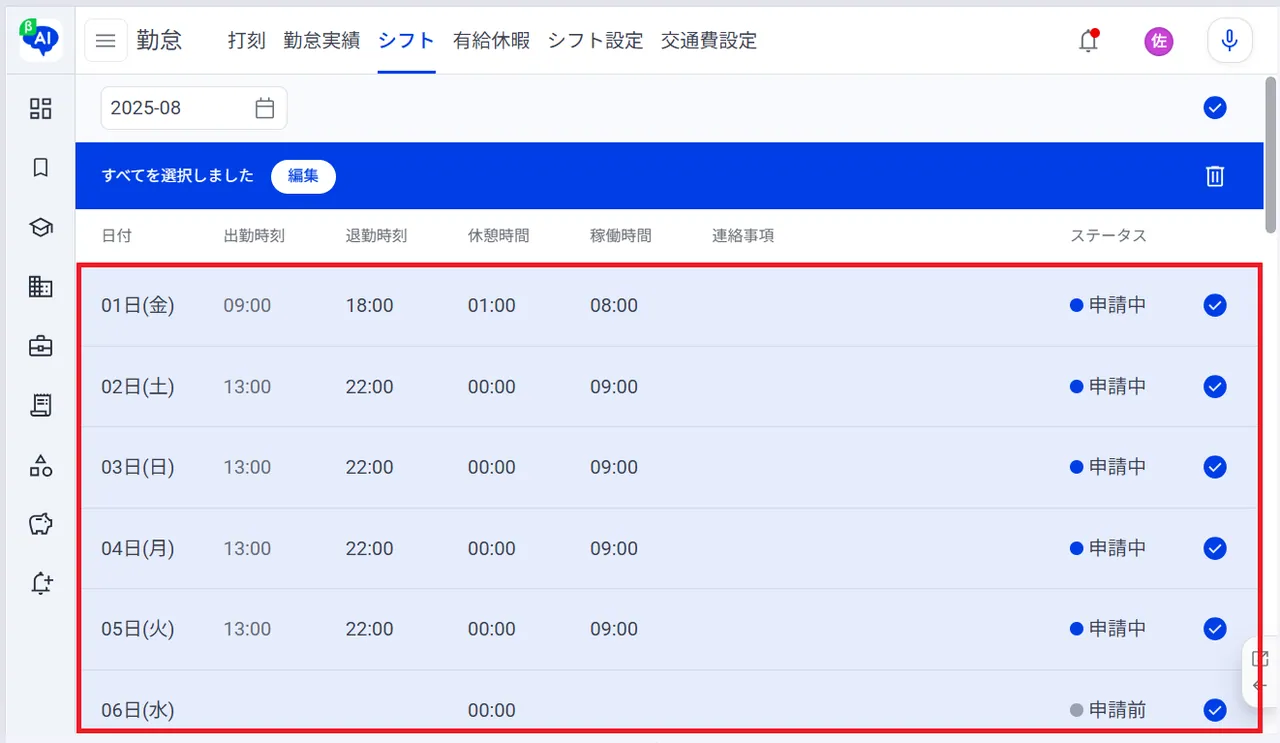Click the vertical scrollbar on the right
Screen dimensions: 1280x743
[1271, 155]
